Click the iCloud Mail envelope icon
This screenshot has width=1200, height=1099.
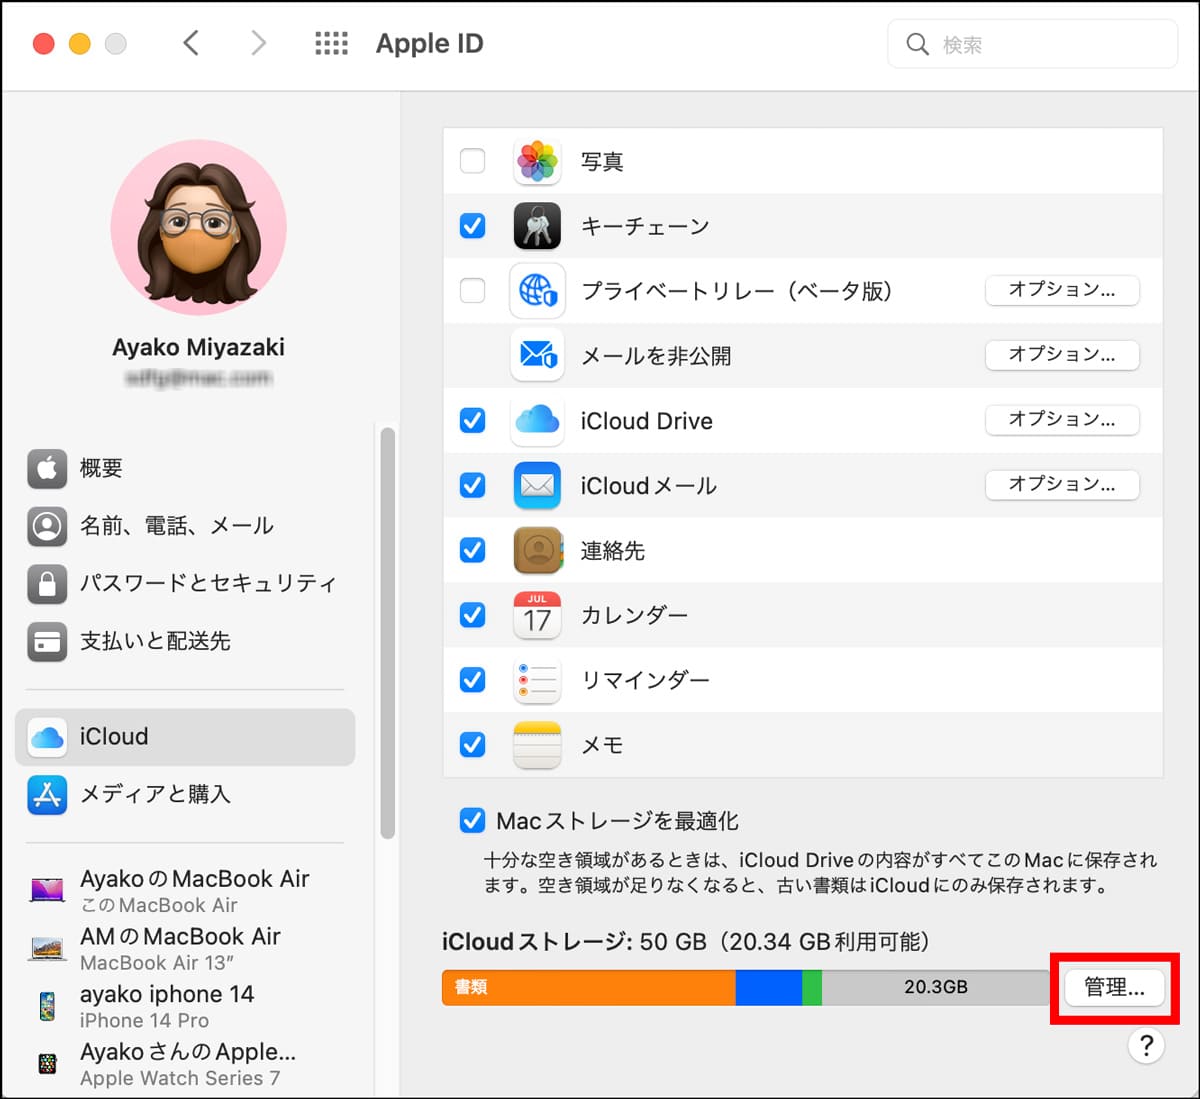537,485
